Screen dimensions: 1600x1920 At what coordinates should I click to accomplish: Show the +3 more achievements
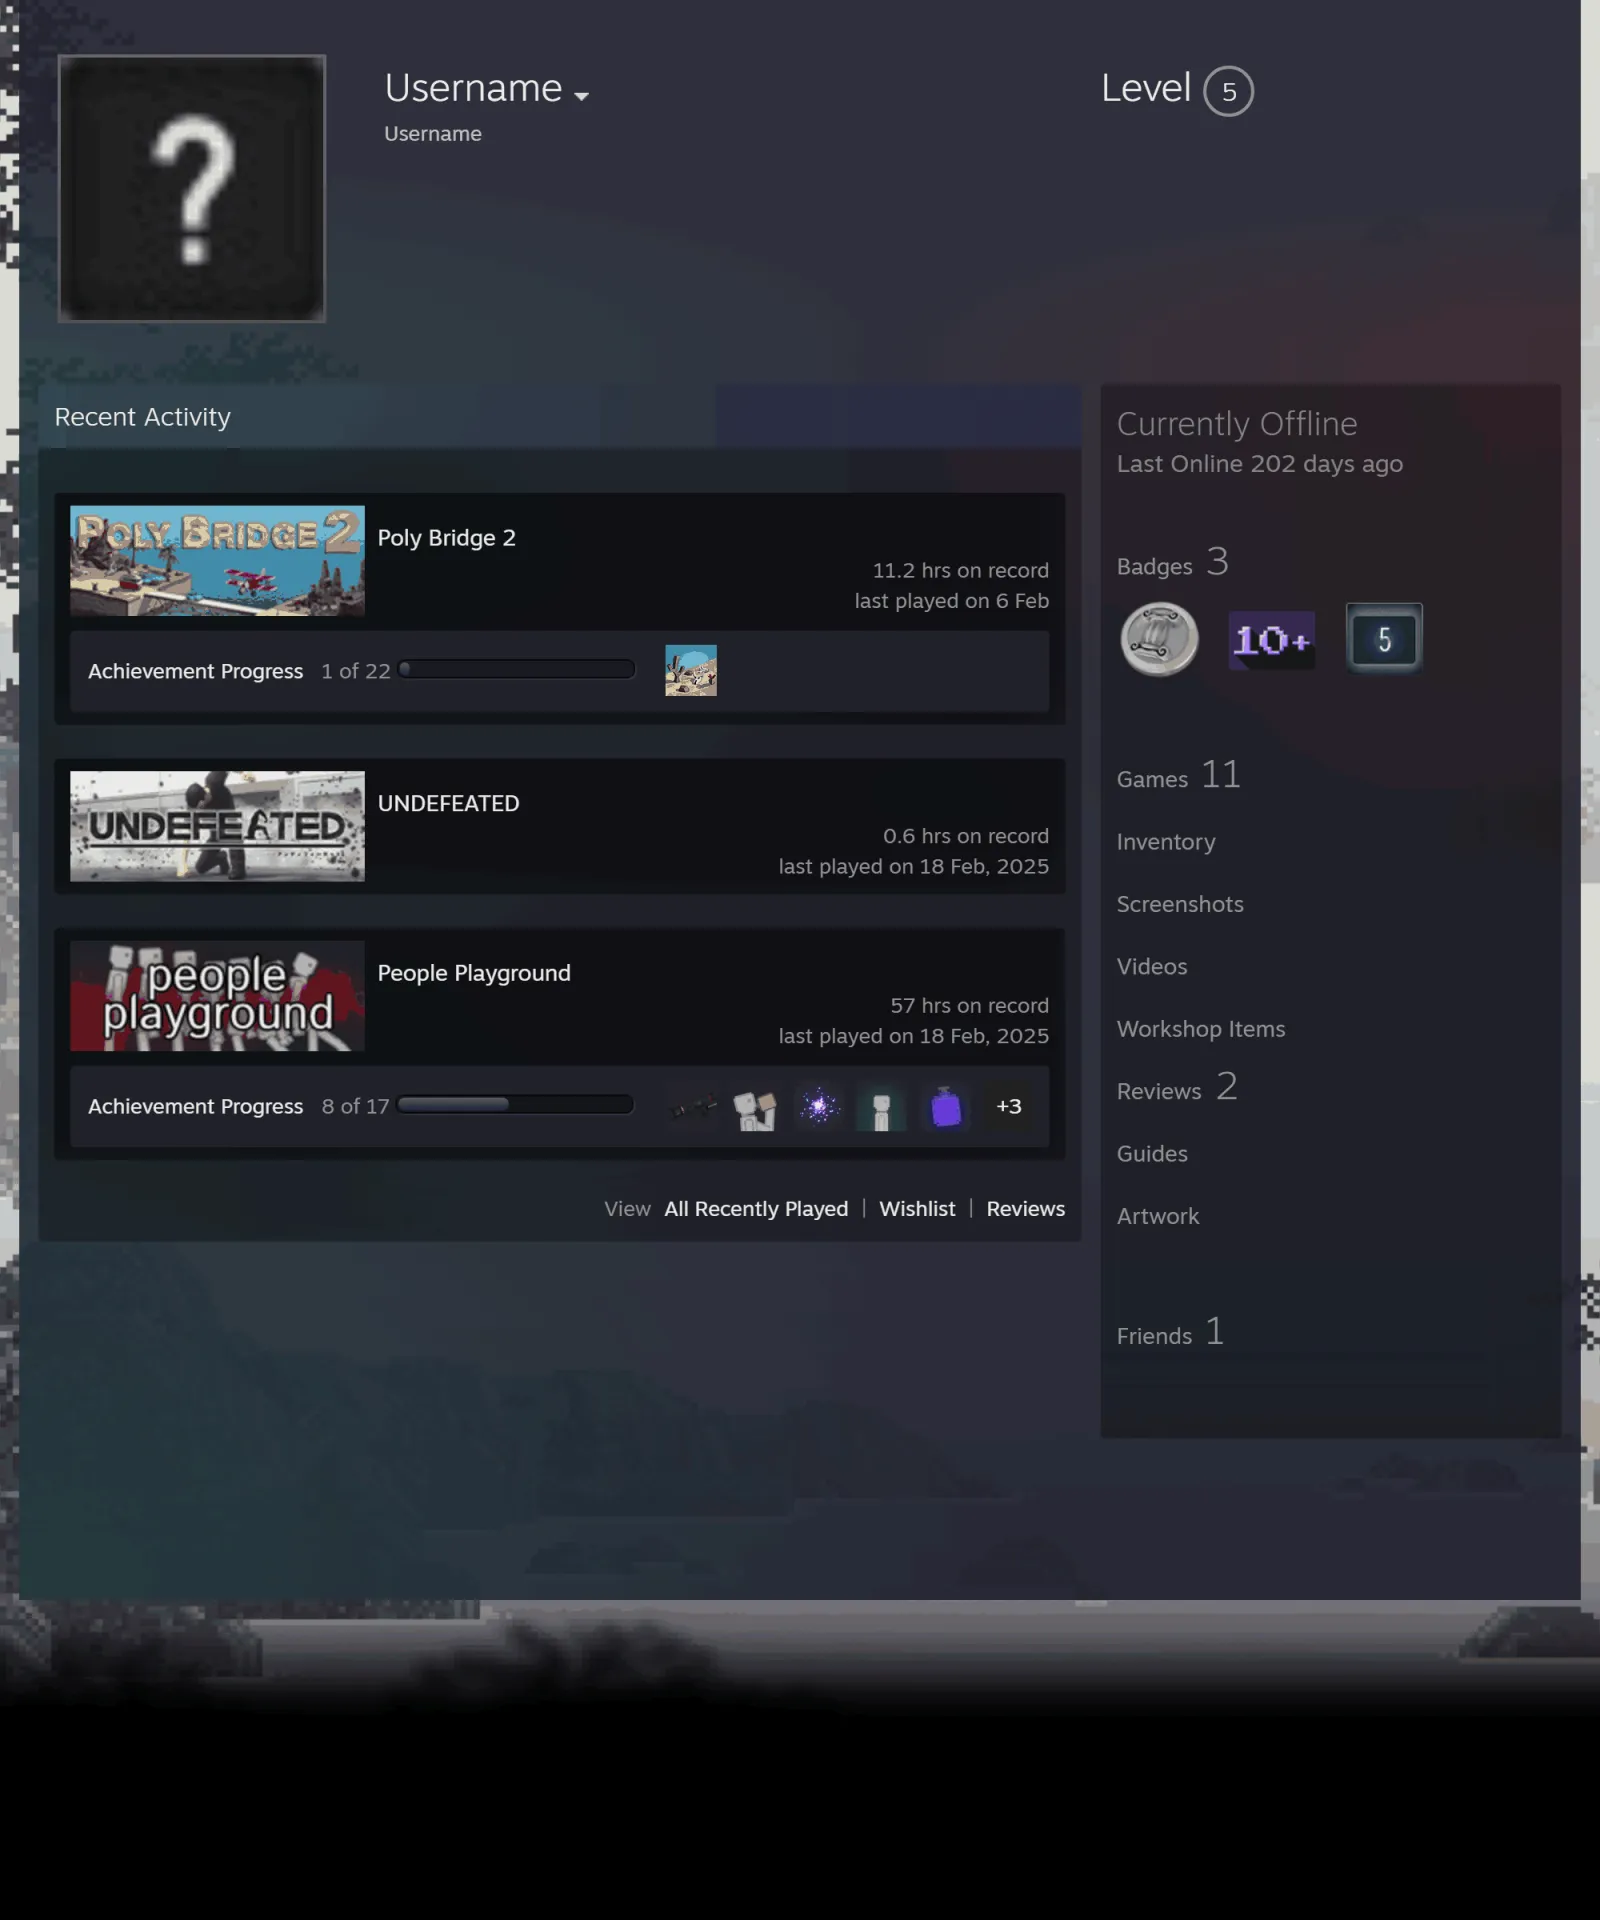coord(1009,1106)
